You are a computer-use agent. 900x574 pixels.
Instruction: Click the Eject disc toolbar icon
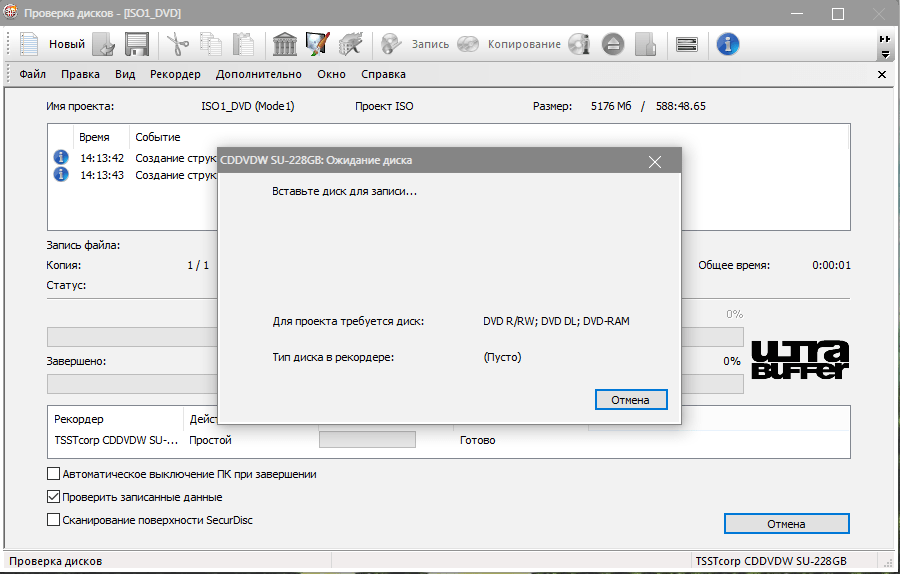pyautogui.click(x=613, y=44)
